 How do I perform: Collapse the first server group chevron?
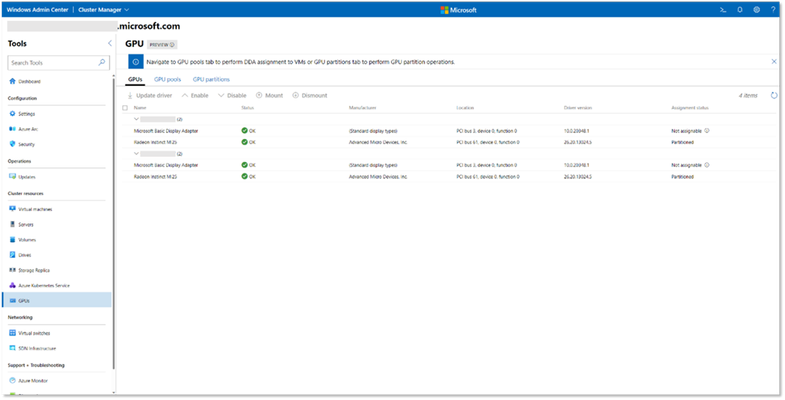(x=136, y=119)
